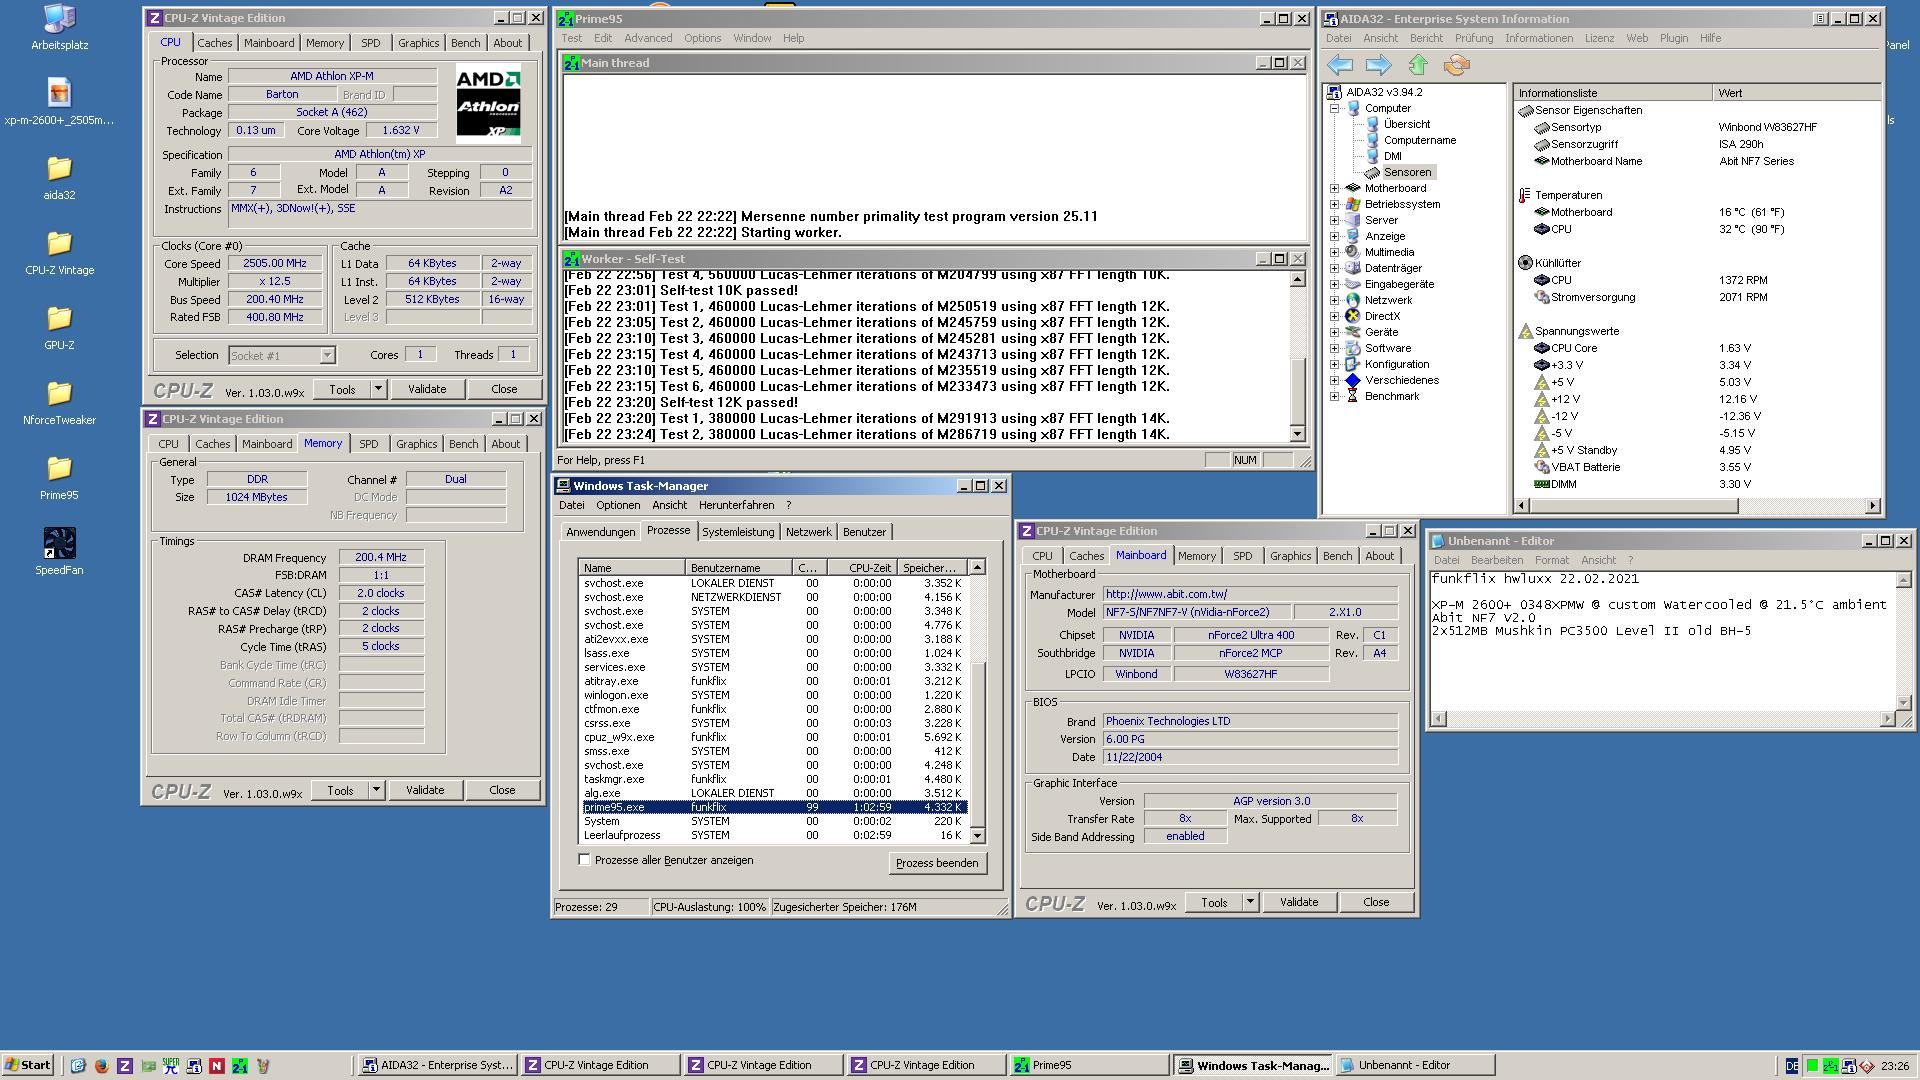Select the aida32 desktop folder
The image size is (1920, 1080).
(59, 178)
